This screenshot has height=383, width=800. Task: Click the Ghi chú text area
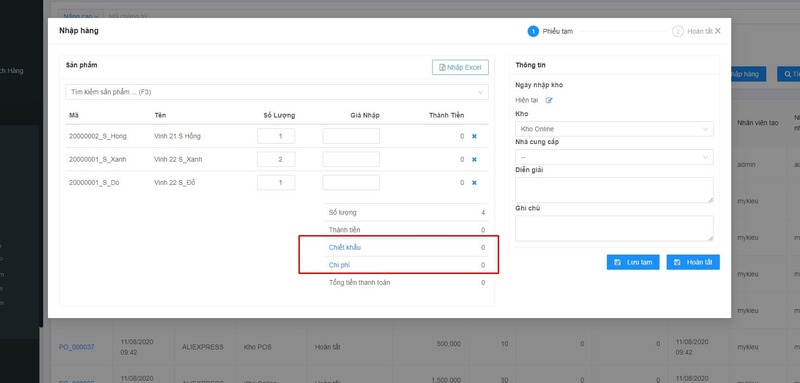(x=614, y=228)
